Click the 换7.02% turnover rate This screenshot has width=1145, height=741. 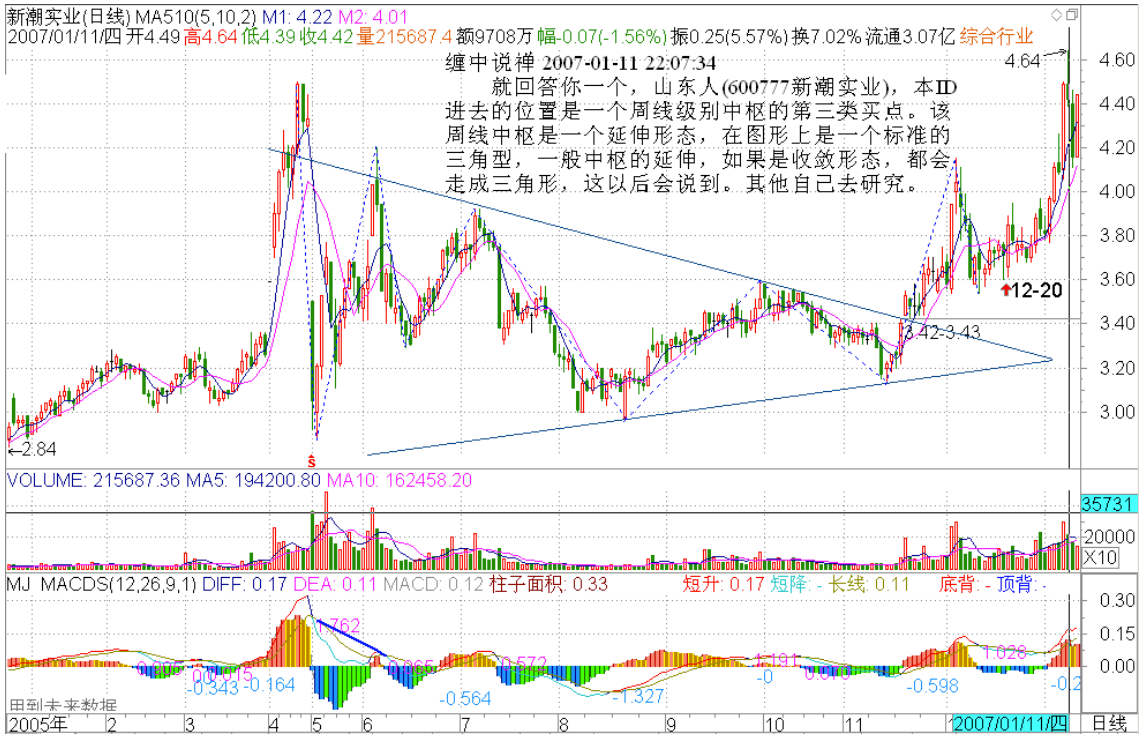827,36
